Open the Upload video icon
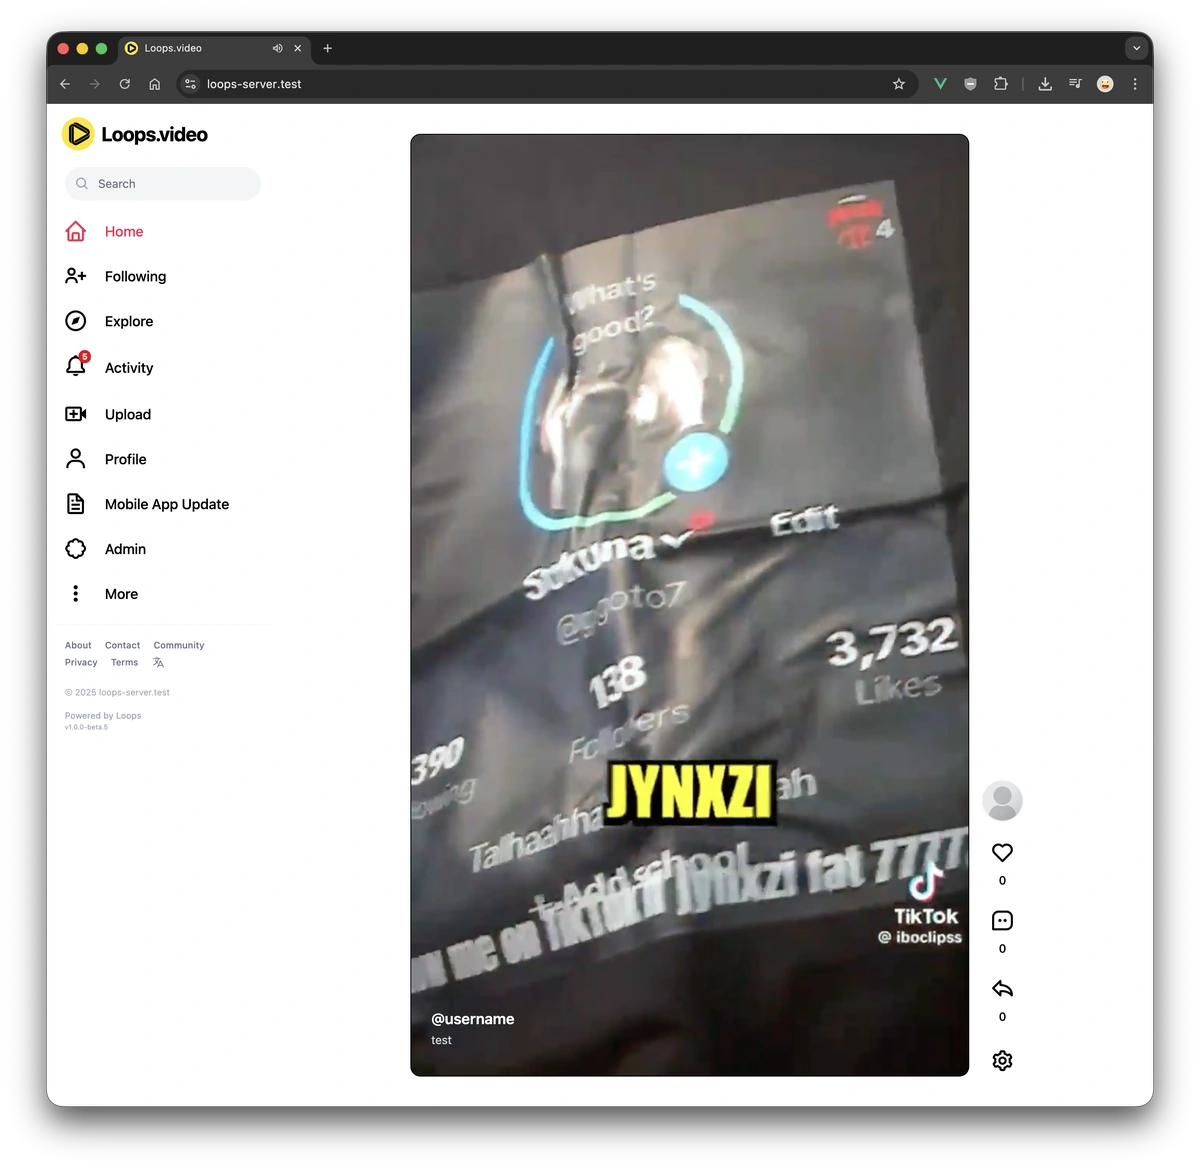This screenshot has width=1200, height=1168. (x=75, y=414)
